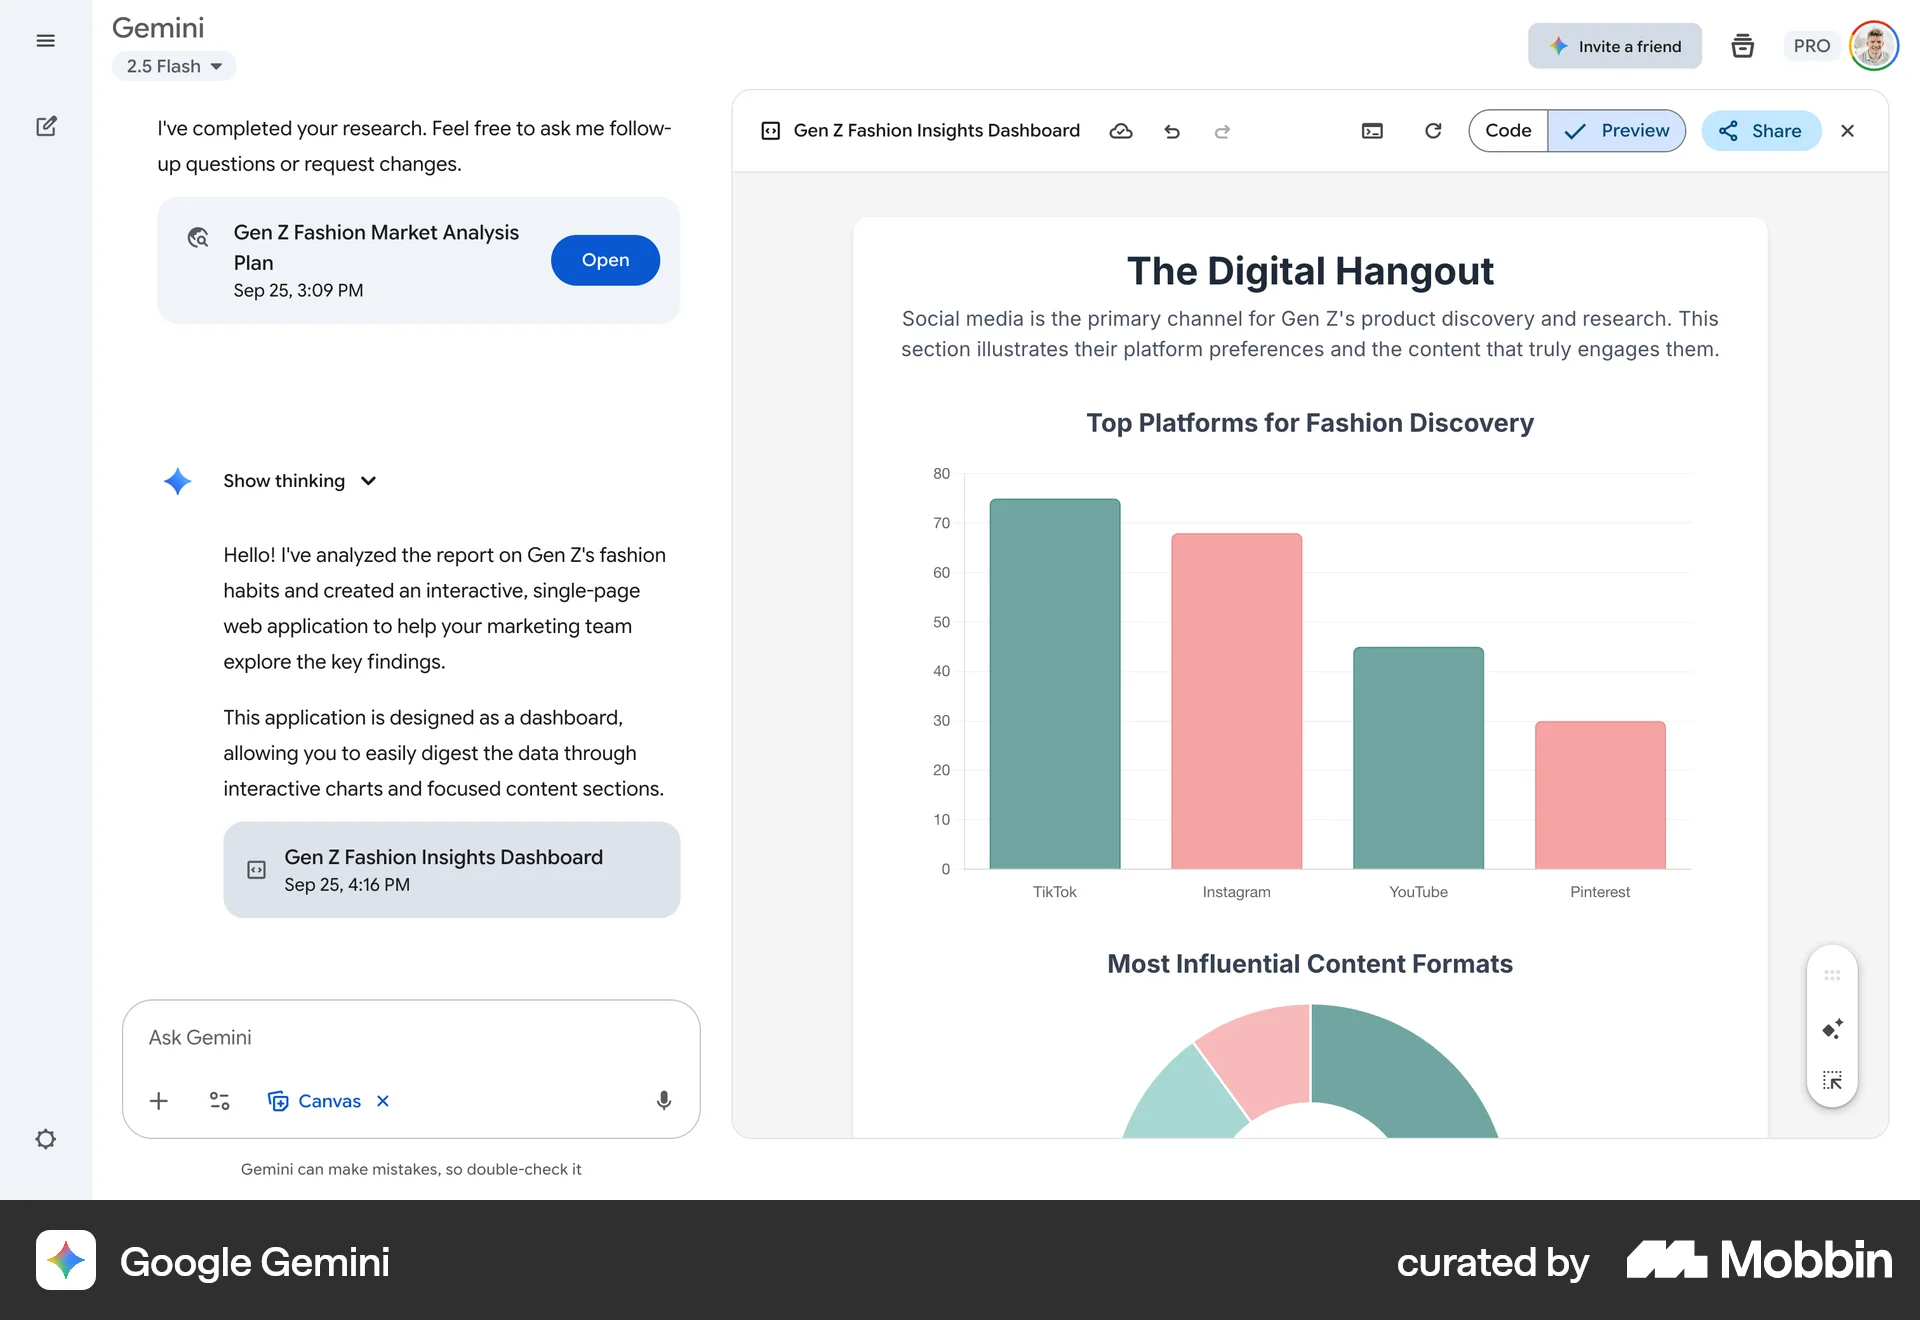Refresh the dashboard preview
The image size is (1920, 1320).
(1433, 131)
